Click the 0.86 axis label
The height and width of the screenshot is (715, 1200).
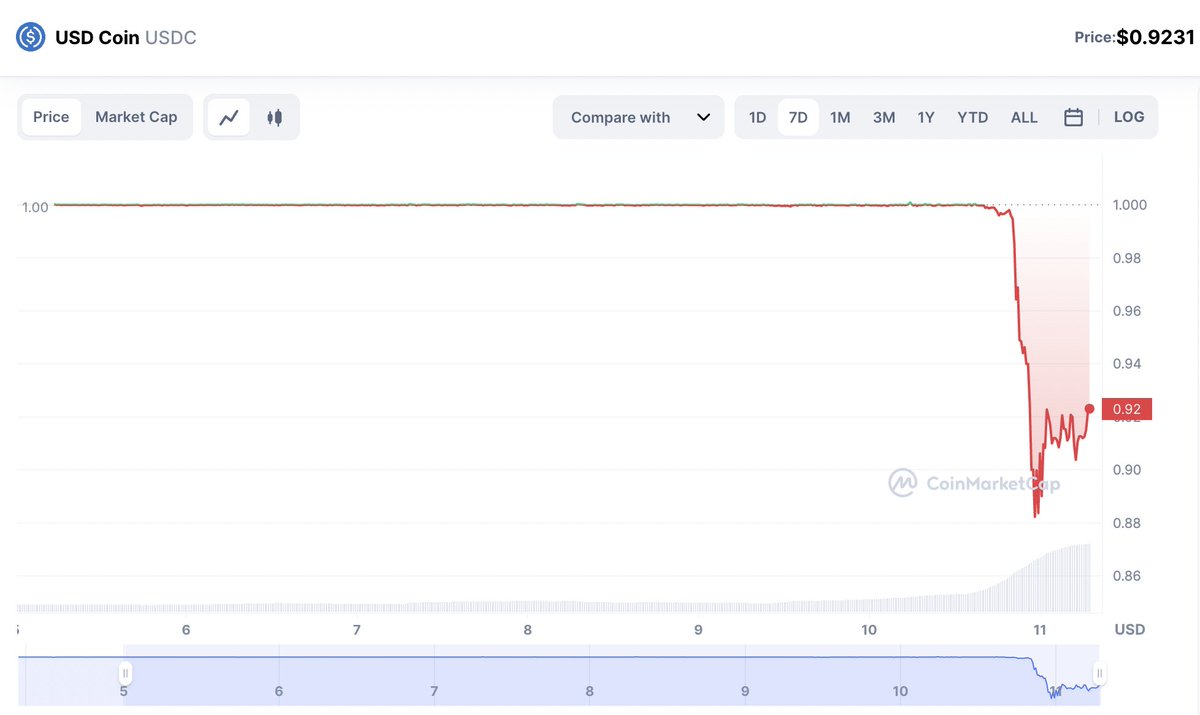1126,576
